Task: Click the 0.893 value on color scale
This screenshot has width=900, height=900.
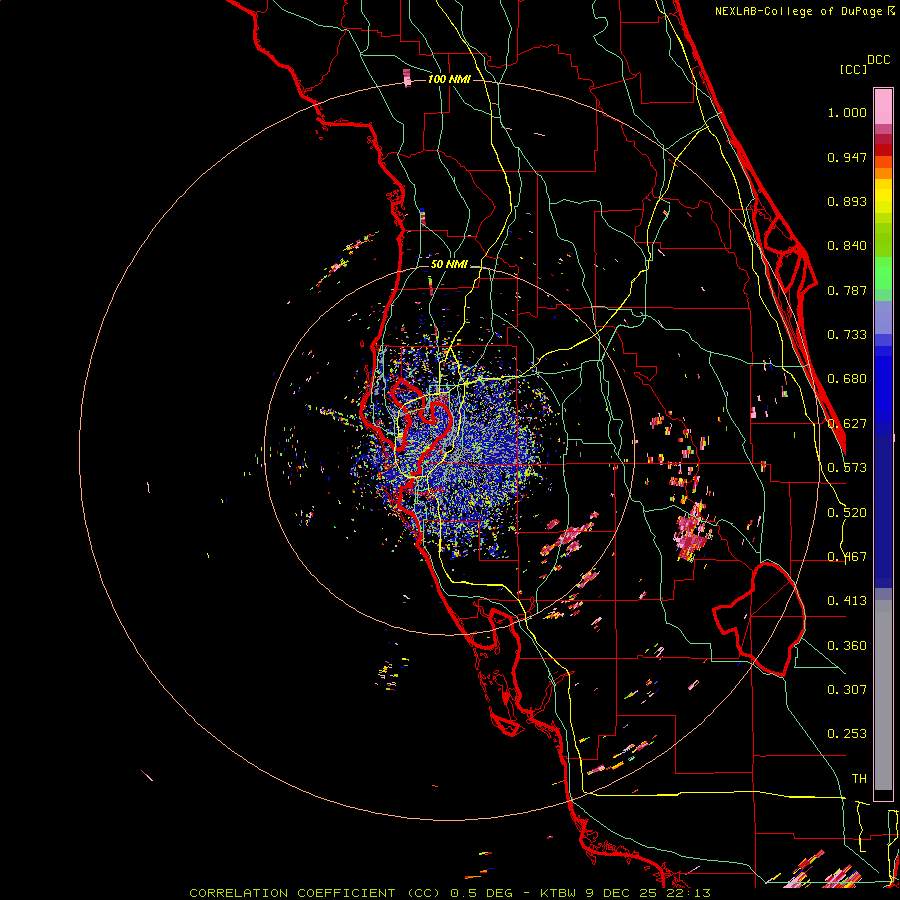Action: click(847, 201)
